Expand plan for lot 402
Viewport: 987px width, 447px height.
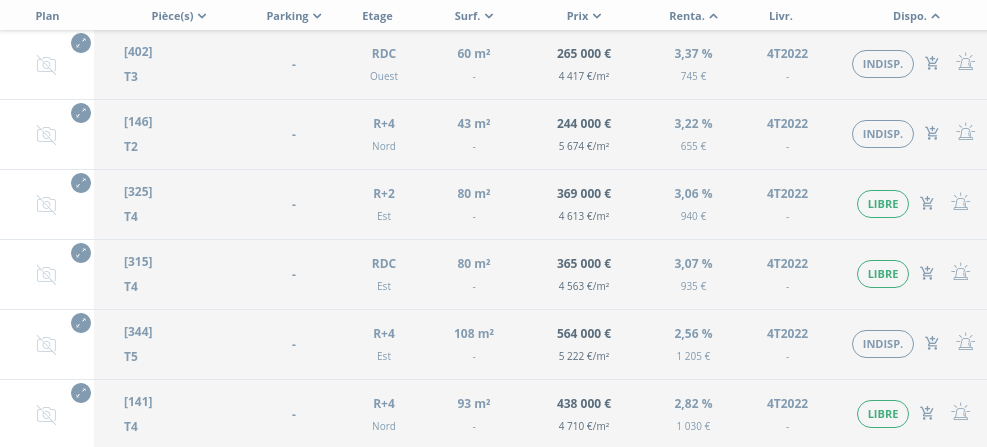coord(81,43)
